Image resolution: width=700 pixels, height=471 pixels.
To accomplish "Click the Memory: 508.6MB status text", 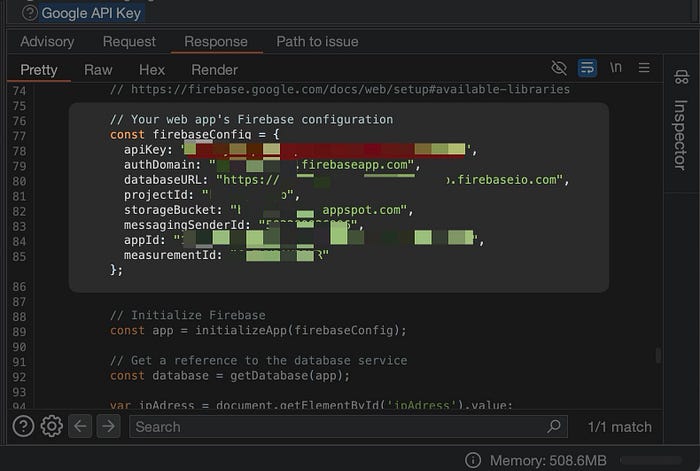I will (548, 460).
